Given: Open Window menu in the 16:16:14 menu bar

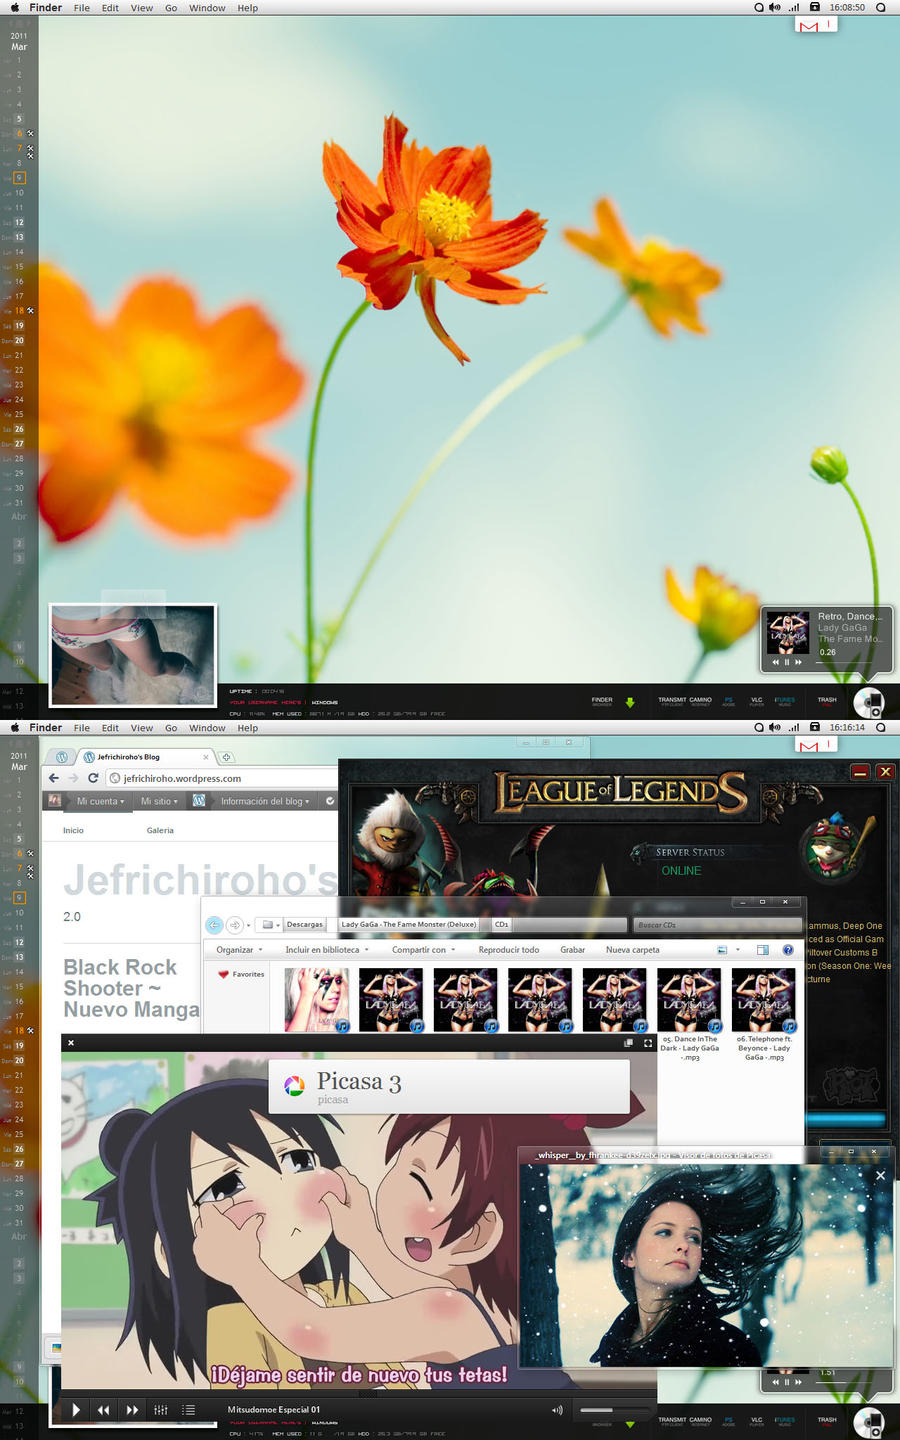Looking at the screenshot, I should [x=207, y=728].
